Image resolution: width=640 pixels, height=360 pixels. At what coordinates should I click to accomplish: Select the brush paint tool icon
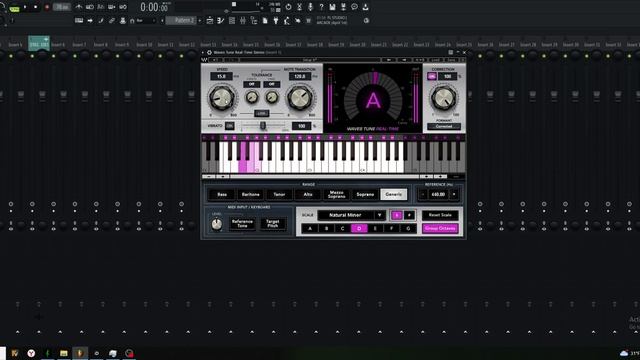pos(101,20)
